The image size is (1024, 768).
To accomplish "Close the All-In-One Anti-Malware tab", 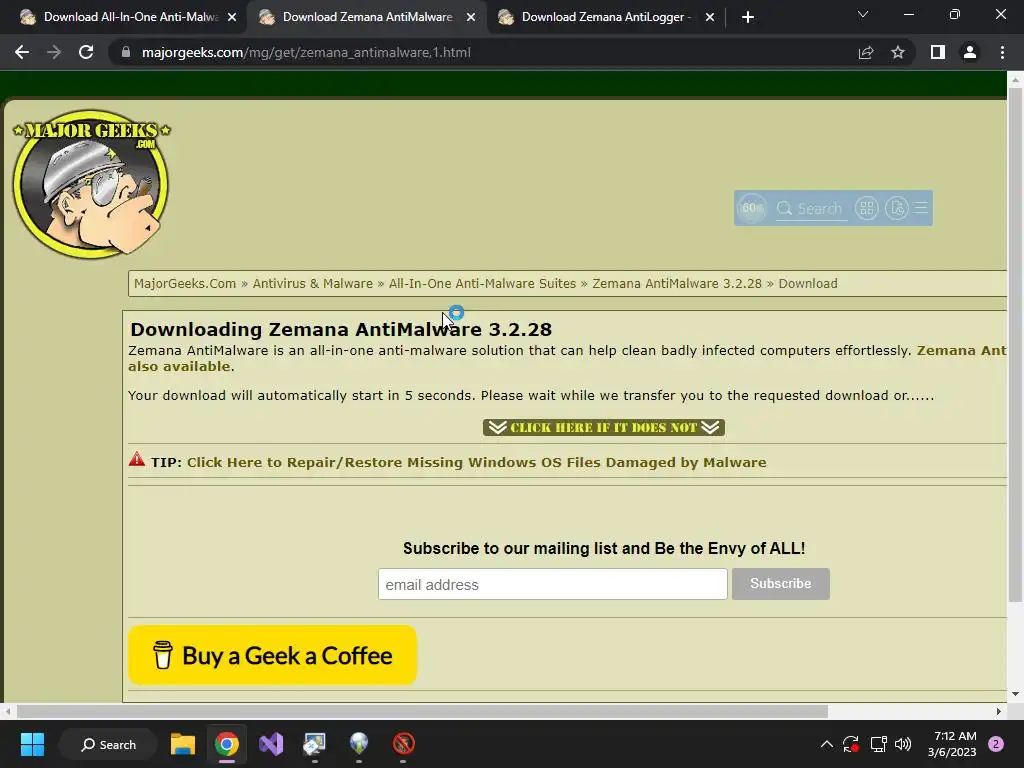I will click(232, 17).
